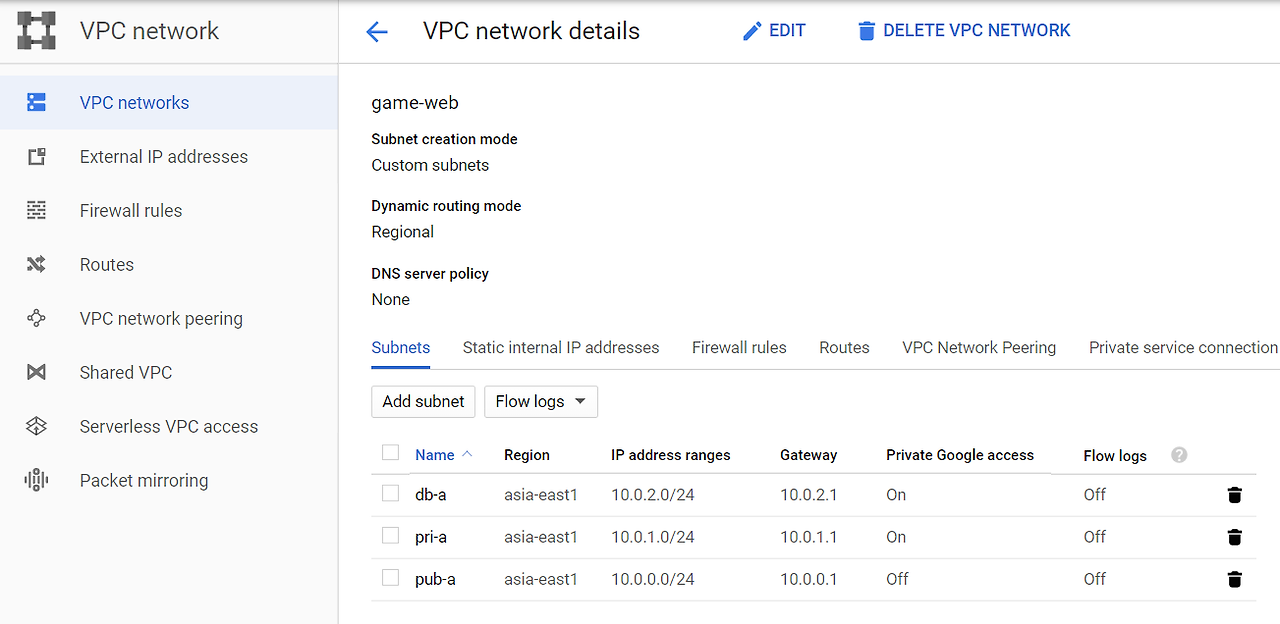Click the VPC network peering icon
1280x624 pixels.
[x=37, y=318]
